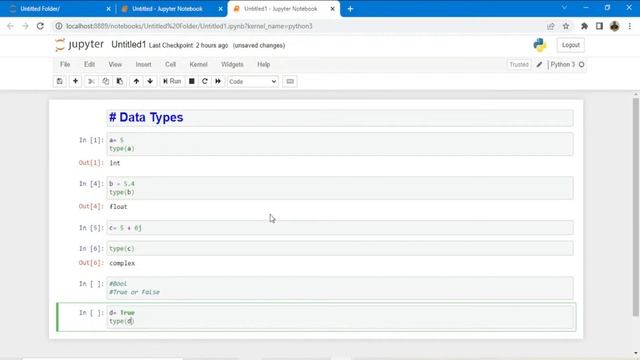Open the File menu
The image size is (640, 360).
click(x=65, y=64)
